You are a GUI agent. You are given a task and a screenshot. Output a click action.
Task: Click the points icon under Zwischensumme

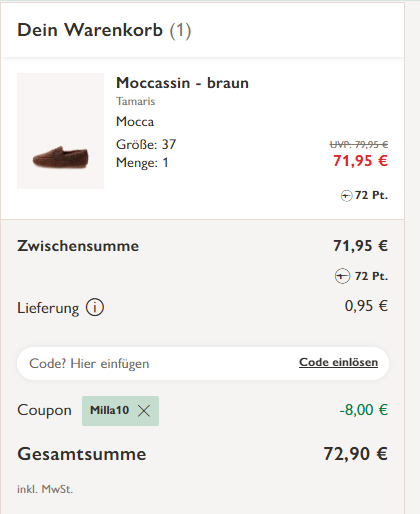point(342,276)
